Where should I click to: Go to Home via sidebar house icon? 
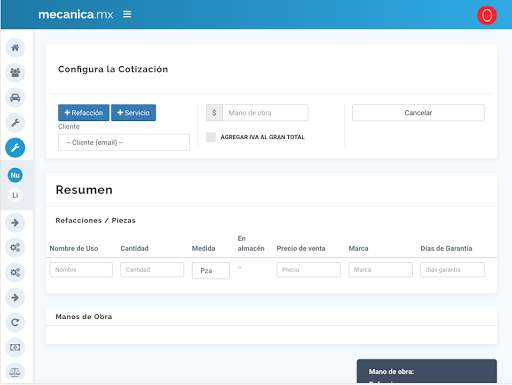click(15, 48)
